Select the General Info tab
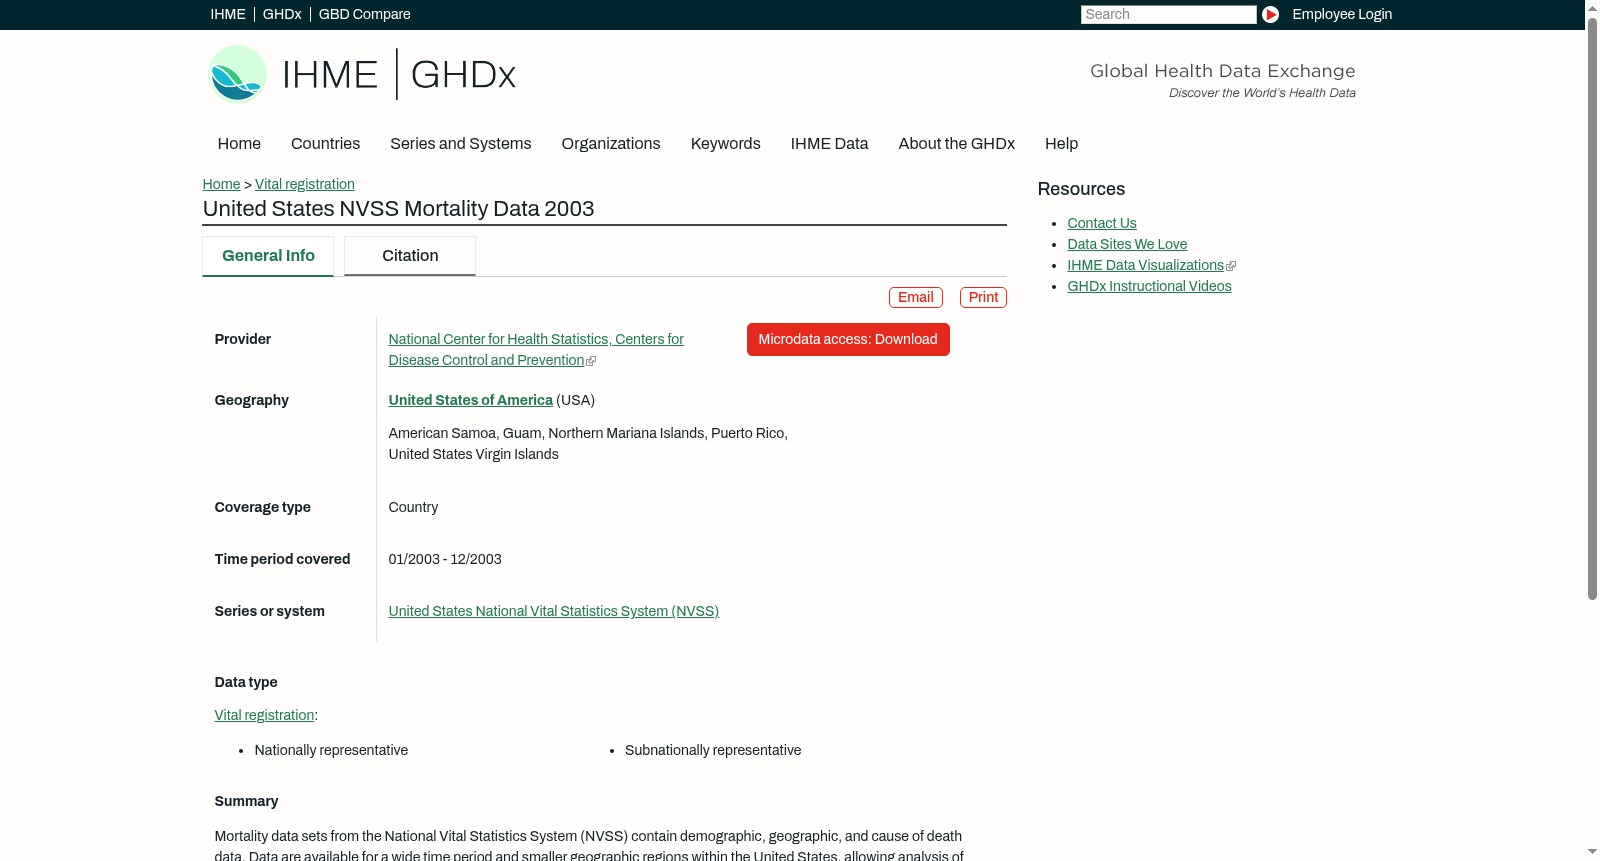The width and height of the screenshot is (1600, 861). pyautogui.click(x=268, y=256)
